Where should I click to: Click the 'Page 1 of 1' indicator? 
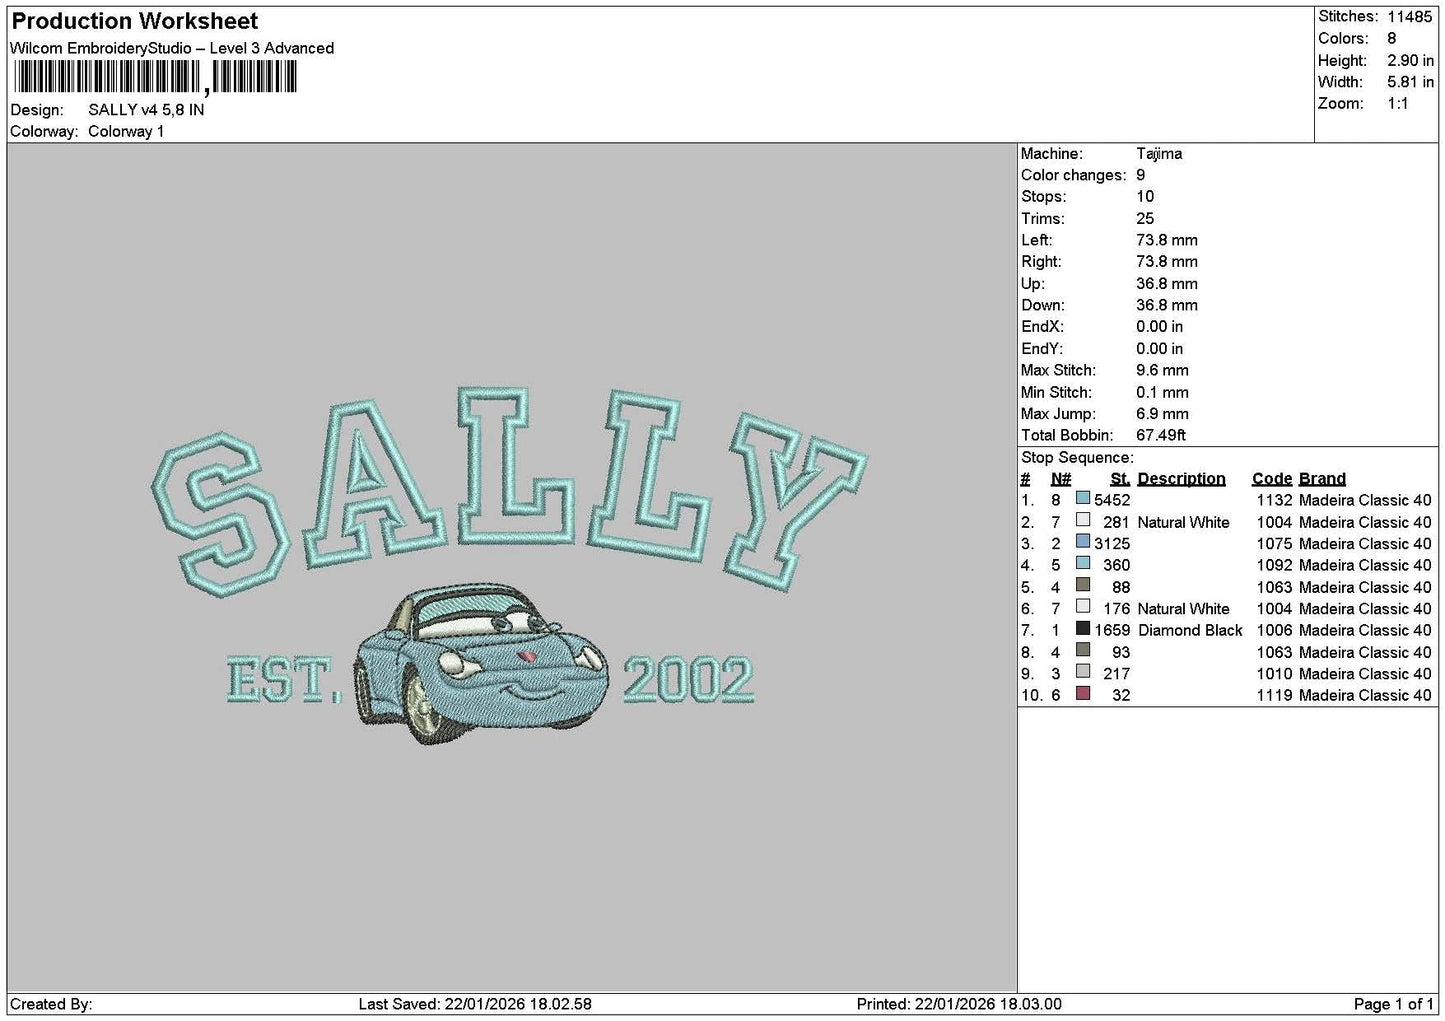[1393, 1004]
